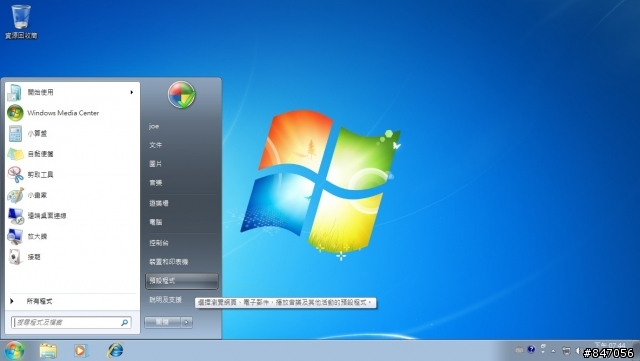Click the blue help question-mark tray icon

coord(531,349)
